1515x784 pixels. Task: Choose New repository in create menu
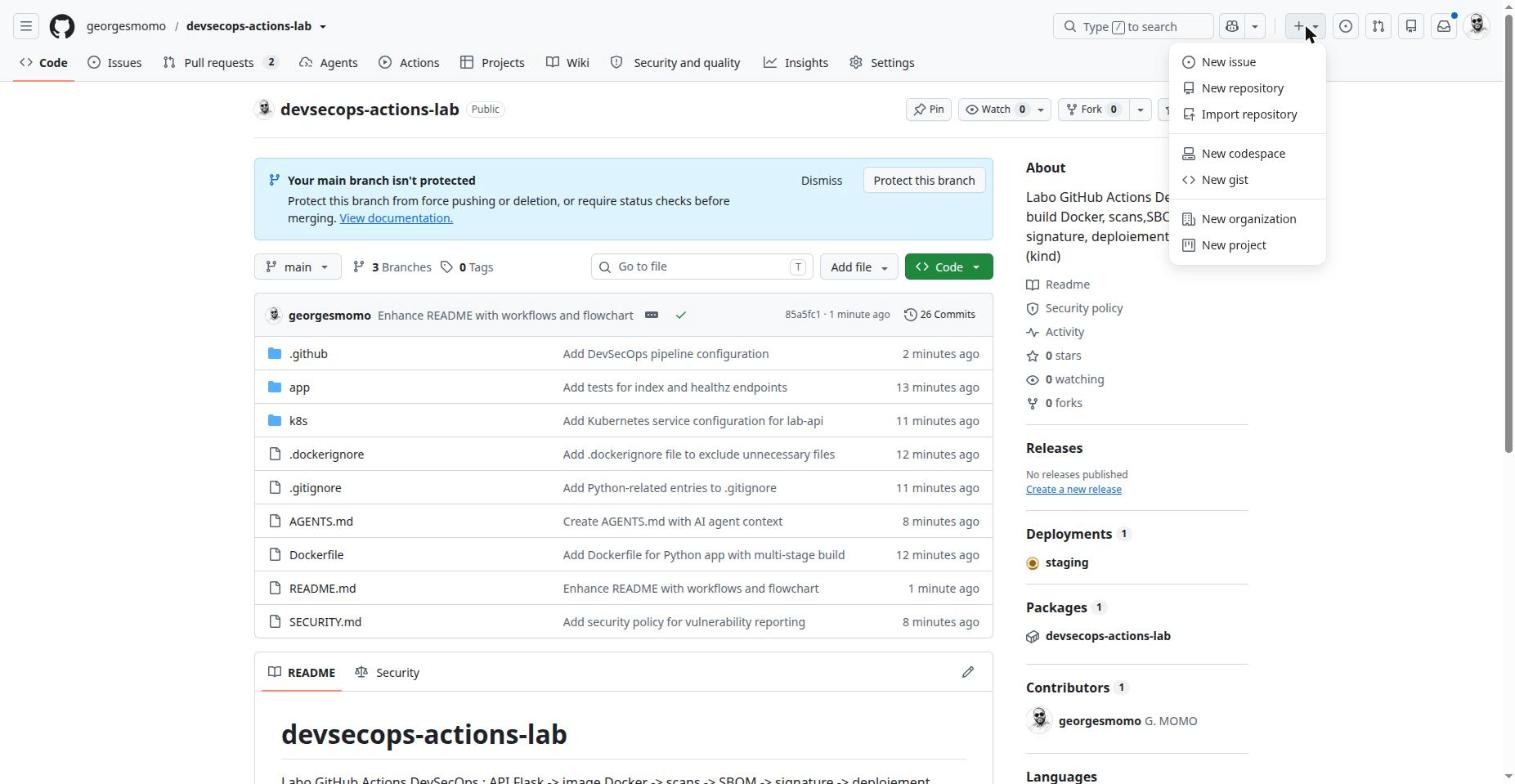pos(1247,88)
